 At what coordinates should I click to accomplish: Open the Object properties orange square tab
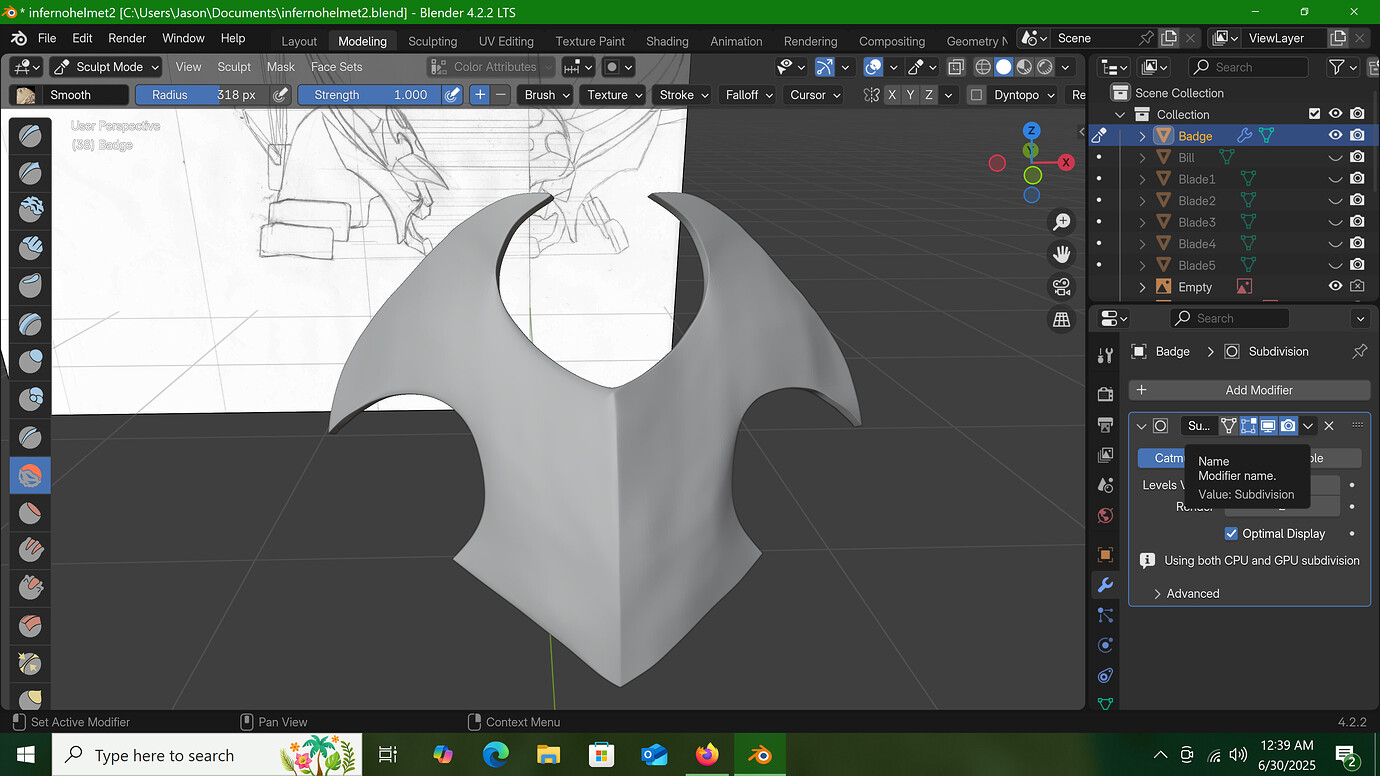click(x=1105, y=554)
